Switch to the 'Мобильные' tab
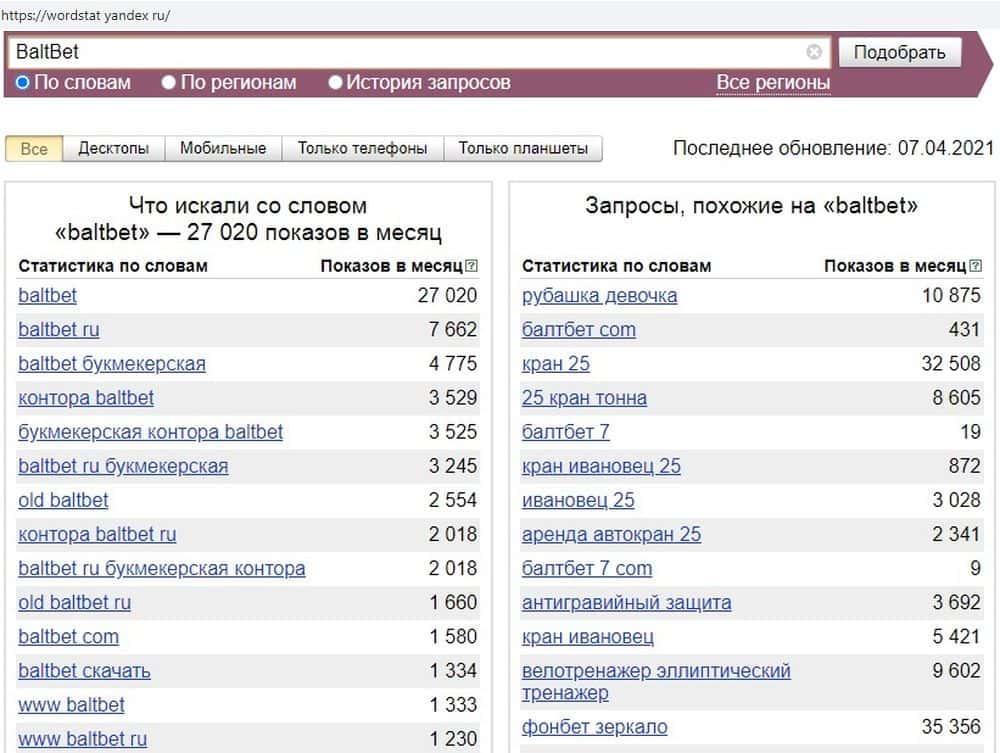This screenshot has width=1000, height=753. pos(223,148)
